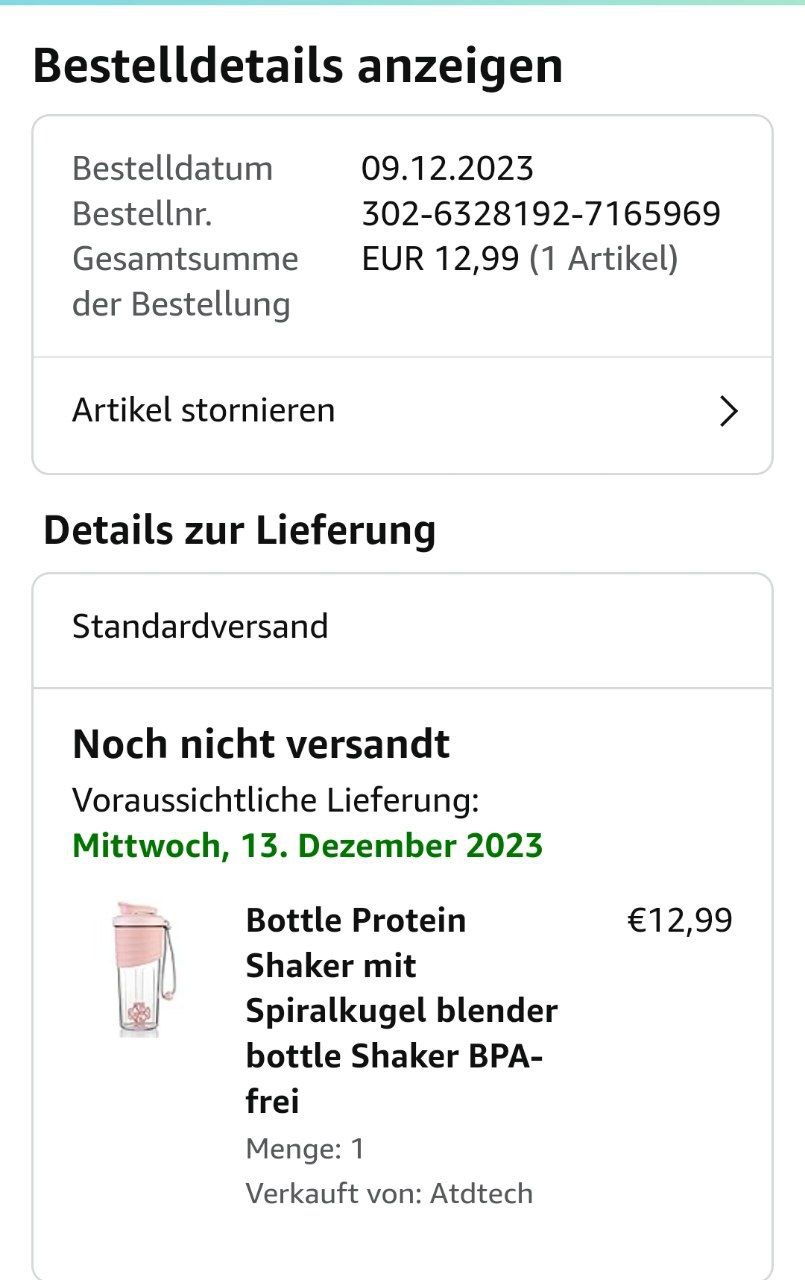
Task: Tap the pink protein shaker product thumbnail
Action: point(145,967)
